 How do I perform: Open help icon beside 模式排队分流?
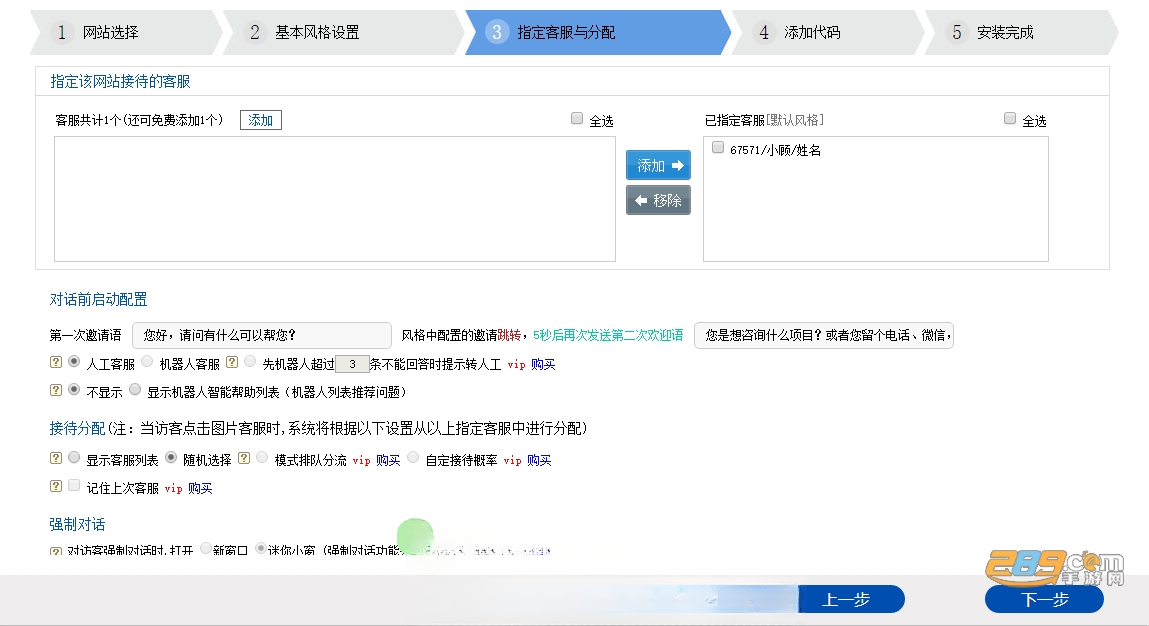tap(244, 458)
